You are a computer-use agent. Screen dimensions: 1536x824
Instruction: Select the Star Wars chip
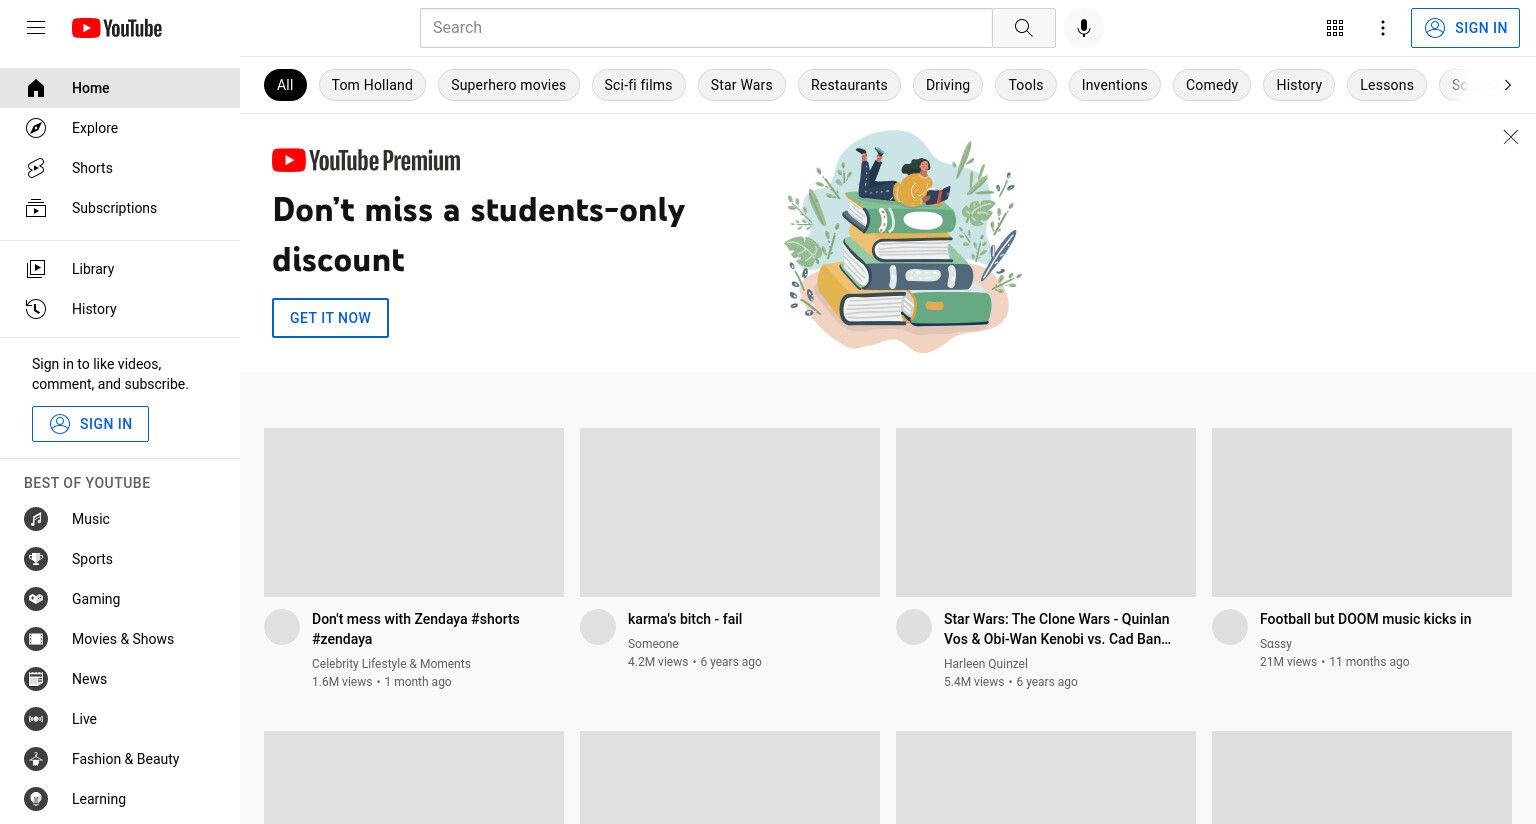pos(742,85)
